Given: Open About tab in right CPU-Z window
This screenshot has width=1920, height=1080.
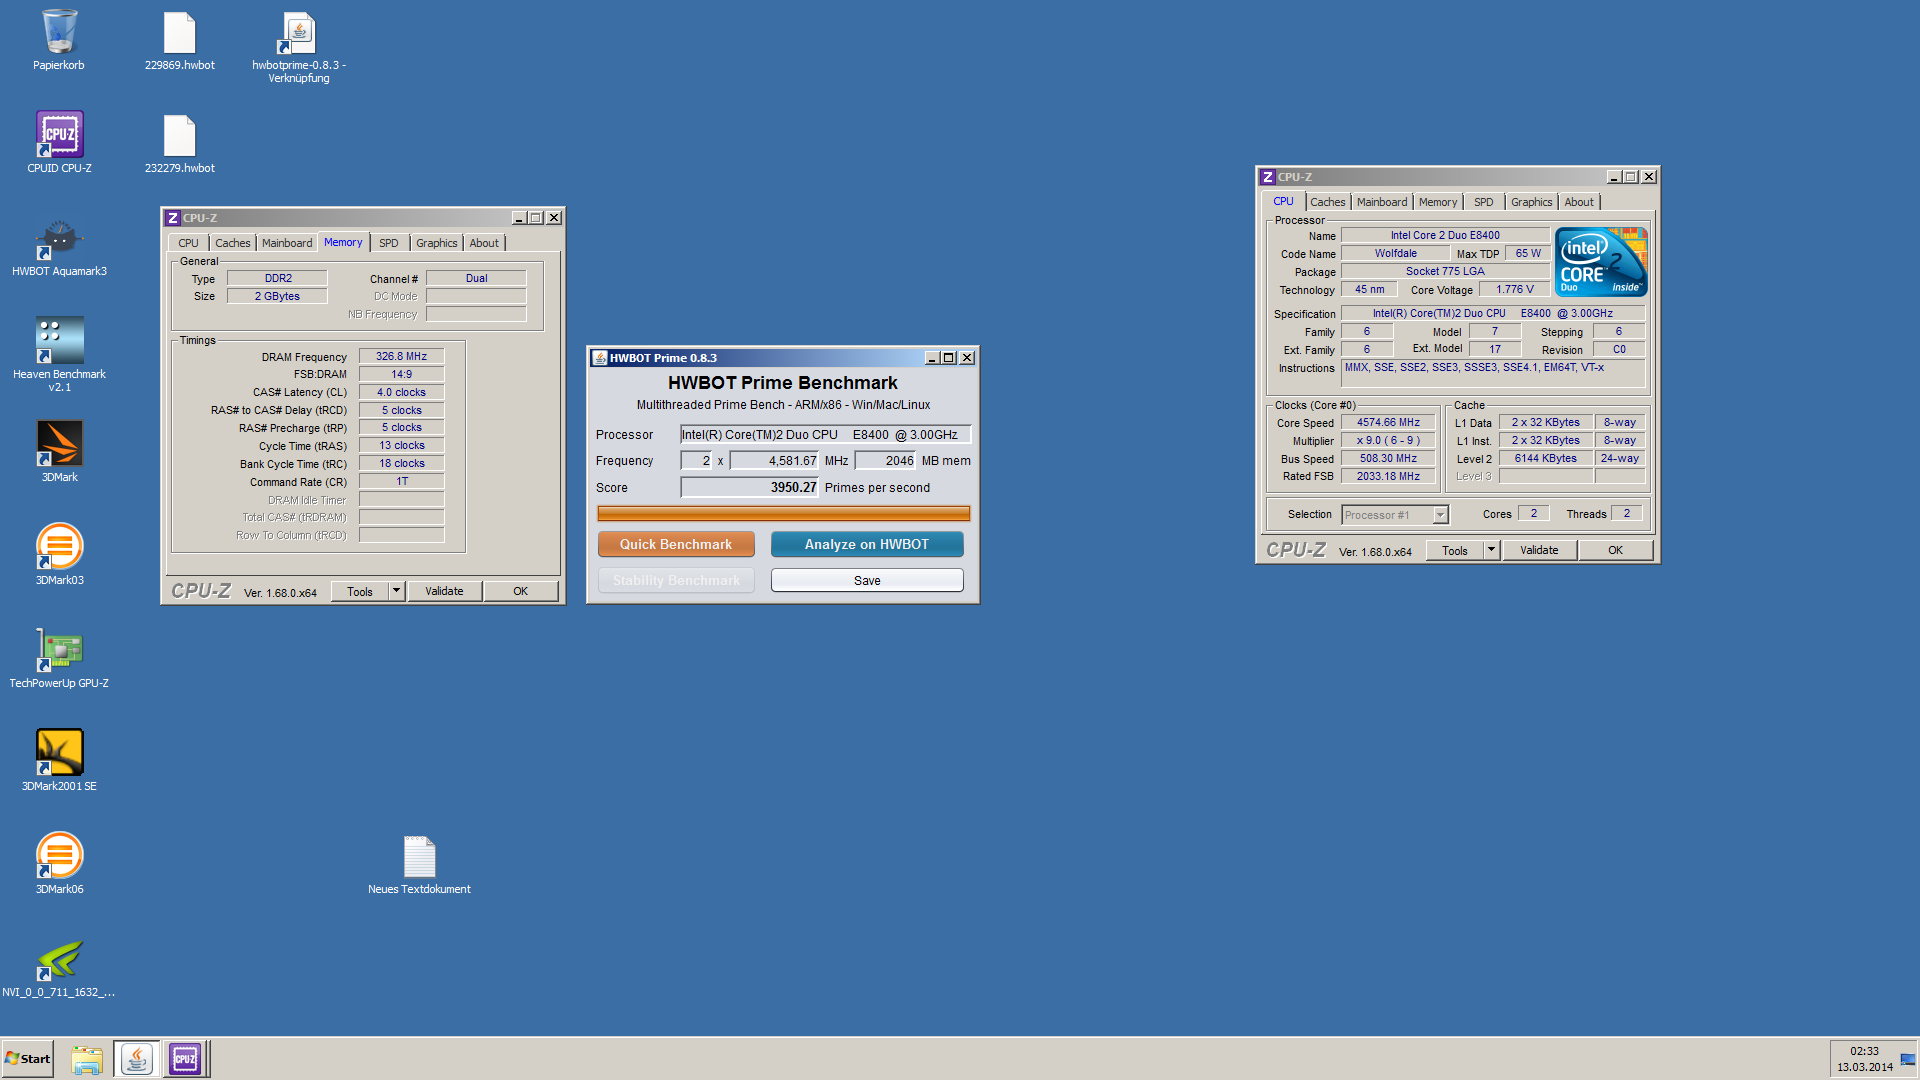Looking at the screenshot, I should click(x=1579, y=202).
